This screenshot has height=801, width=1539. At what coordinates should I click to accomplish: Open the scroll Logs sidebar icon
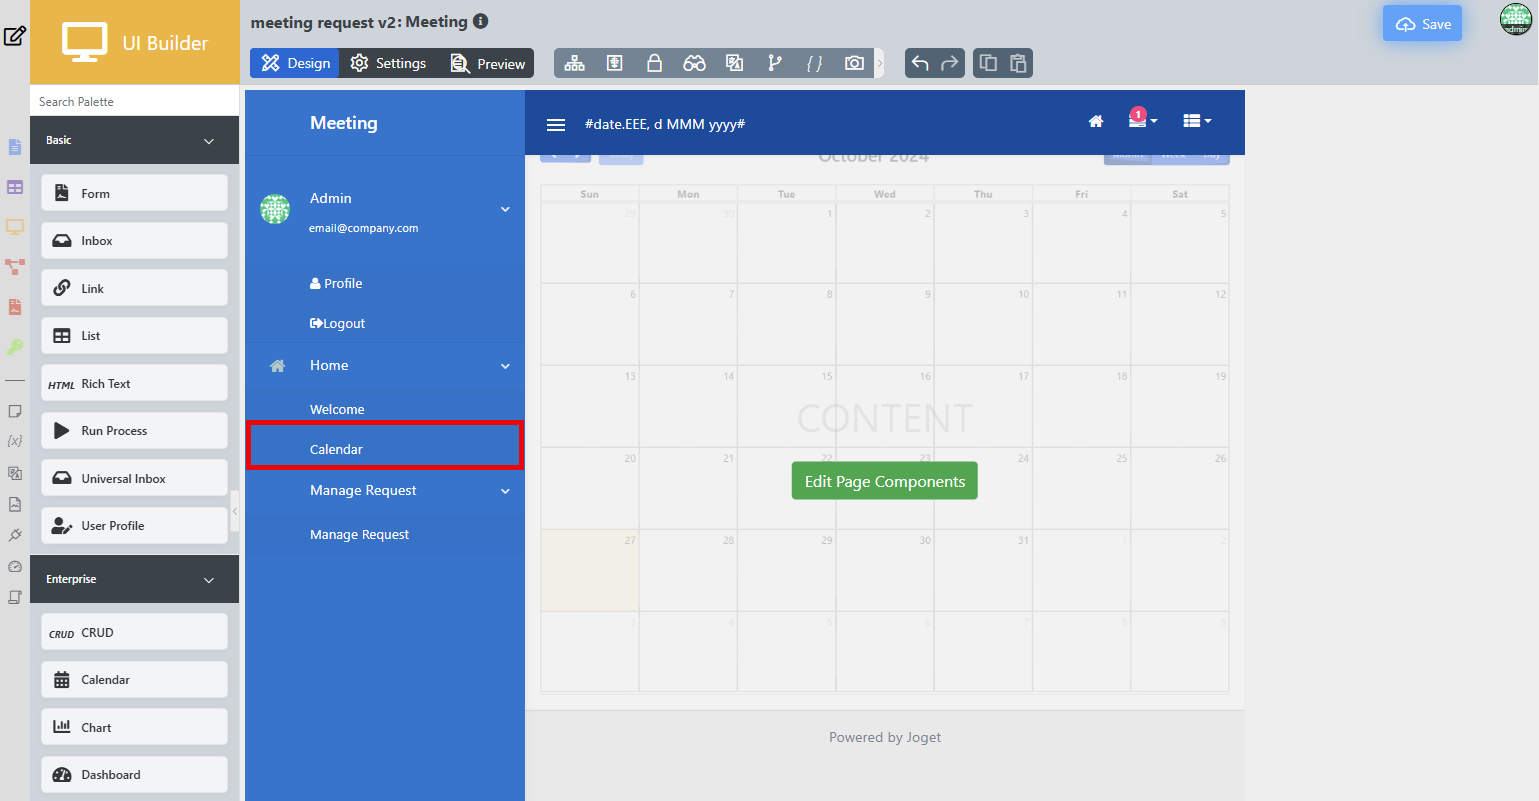coord(15,566)
